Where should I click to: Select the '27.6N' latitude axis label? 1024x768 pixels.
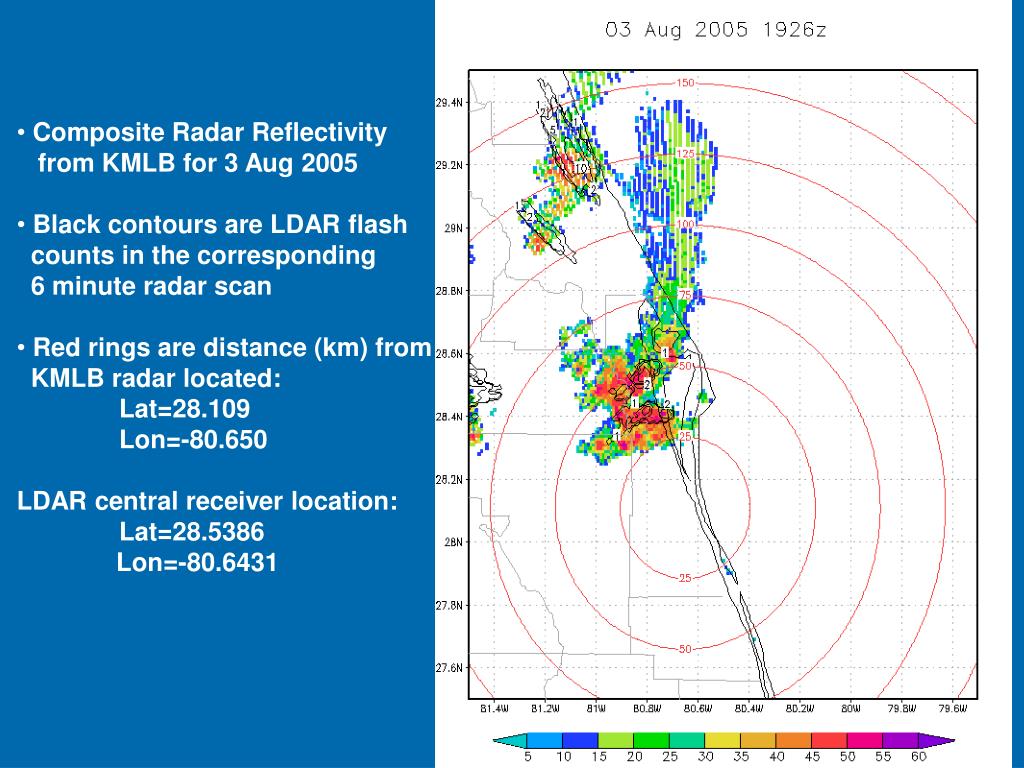point(449,668)
